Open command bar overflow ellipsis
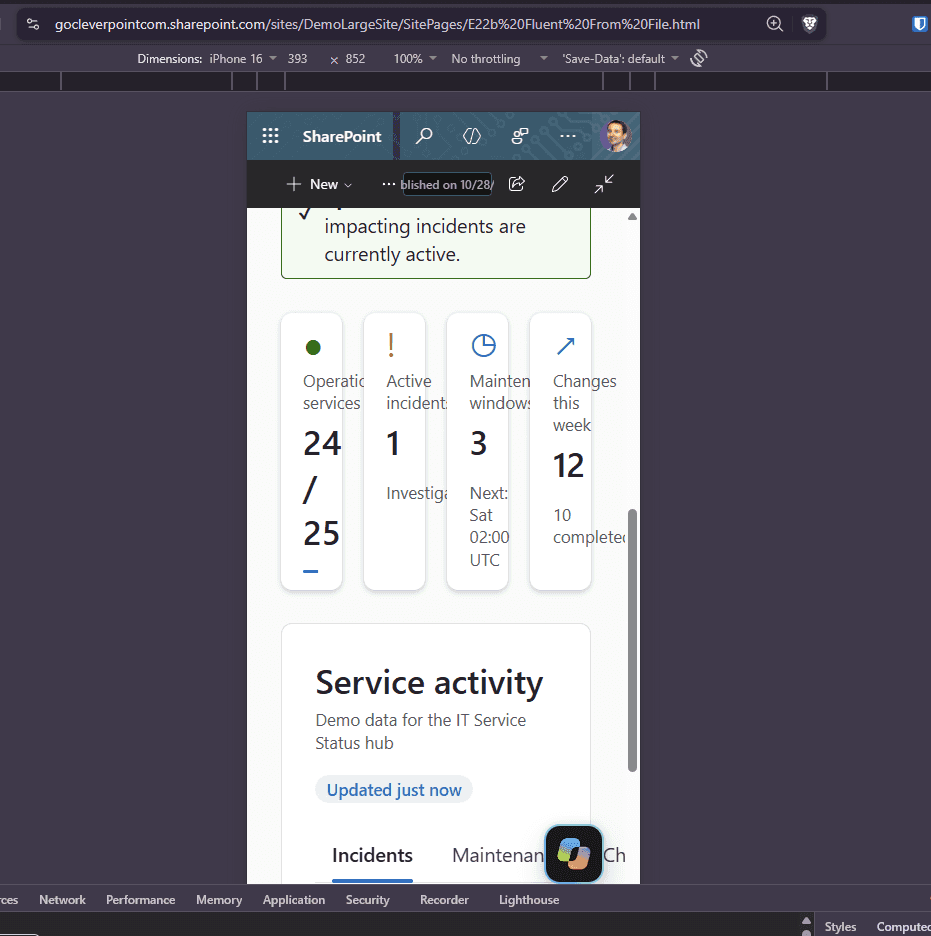Image resolution: width=931 pixels, height=936 pixels. 389,184
